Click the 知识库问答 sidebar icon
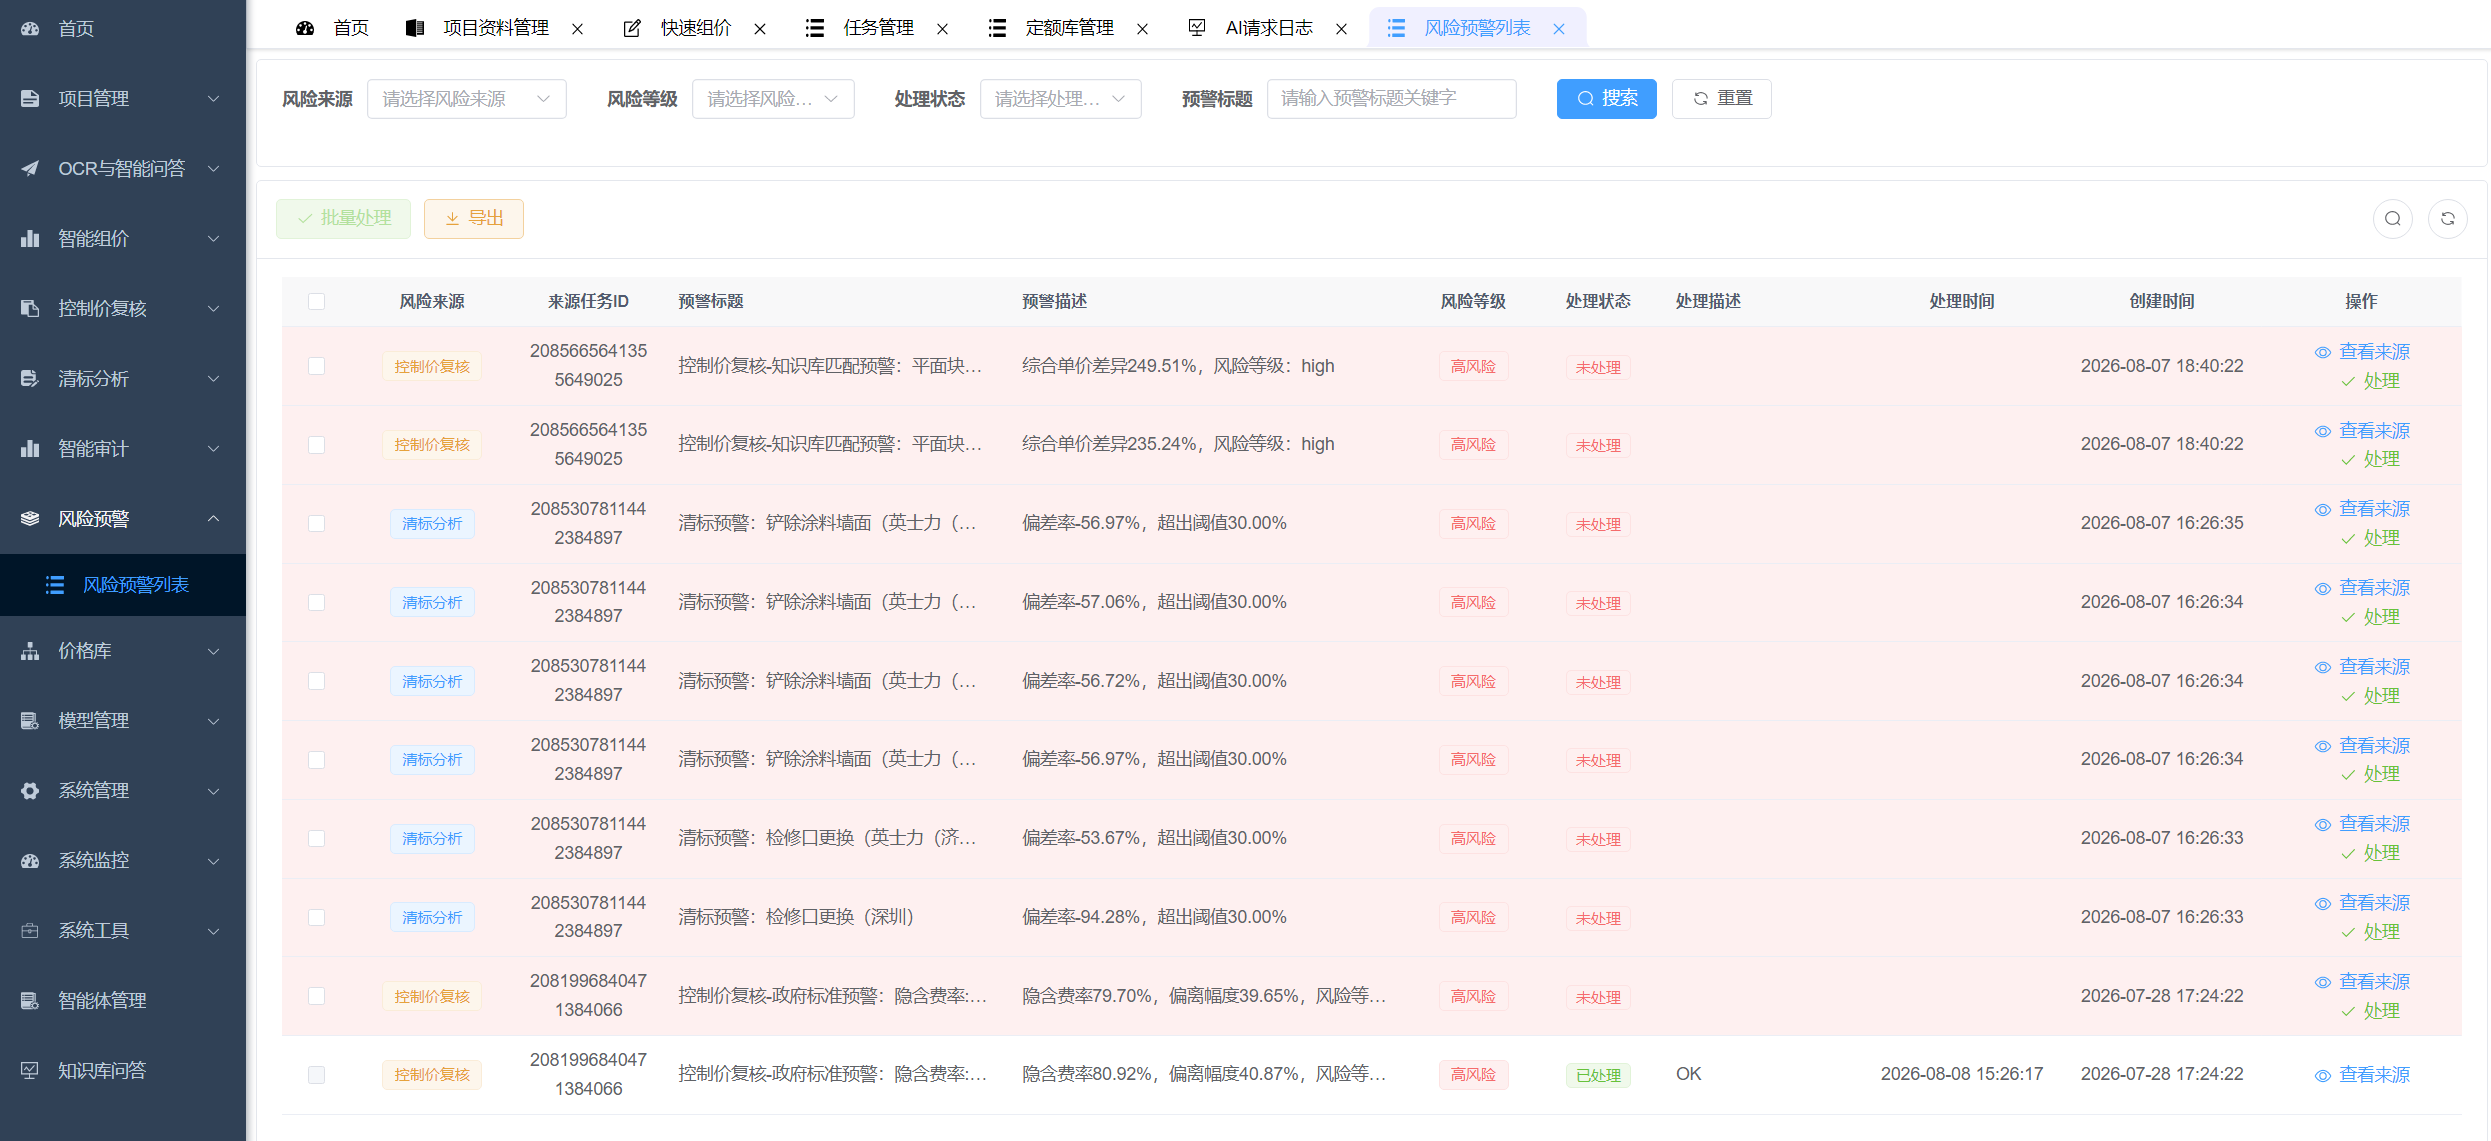Viewport: 2491px width, 1141px height. (x=30, y=1071)
